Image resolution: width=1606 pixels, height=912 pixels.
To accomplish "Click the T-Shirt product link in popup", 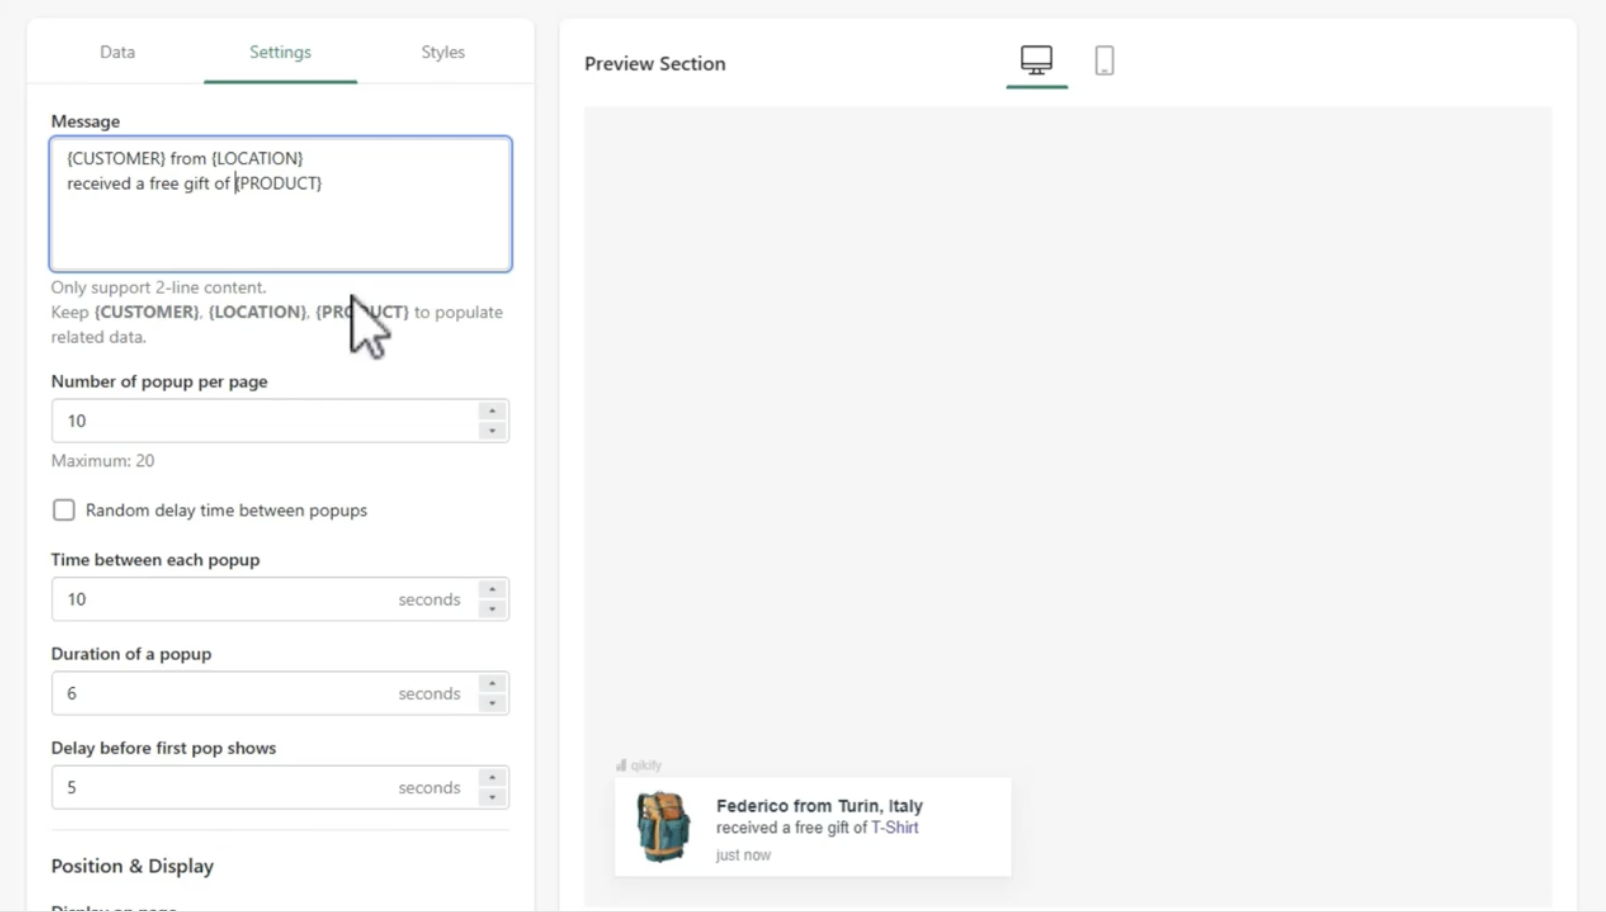I will click(x=894, y=827).
